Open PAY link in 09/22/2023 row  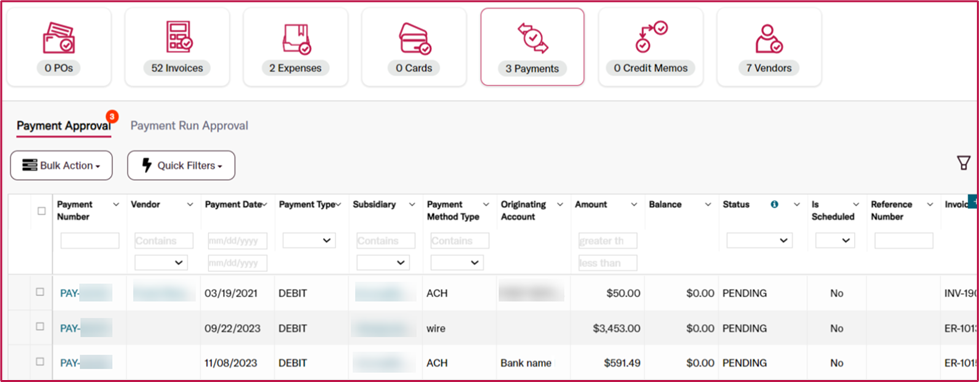coord(86,328)
